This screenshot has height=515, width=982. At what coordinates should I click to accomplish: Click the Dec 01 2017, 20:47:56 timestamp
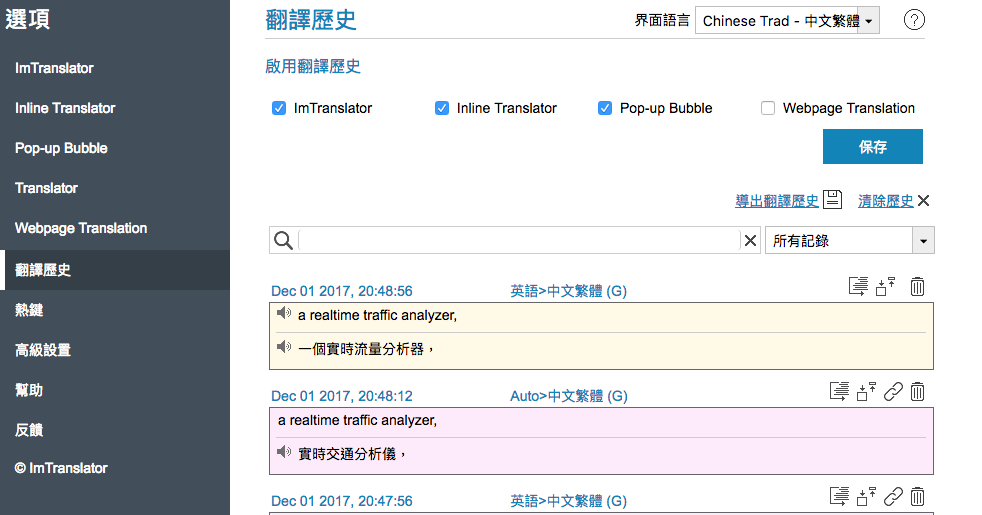tap(342, 501)
